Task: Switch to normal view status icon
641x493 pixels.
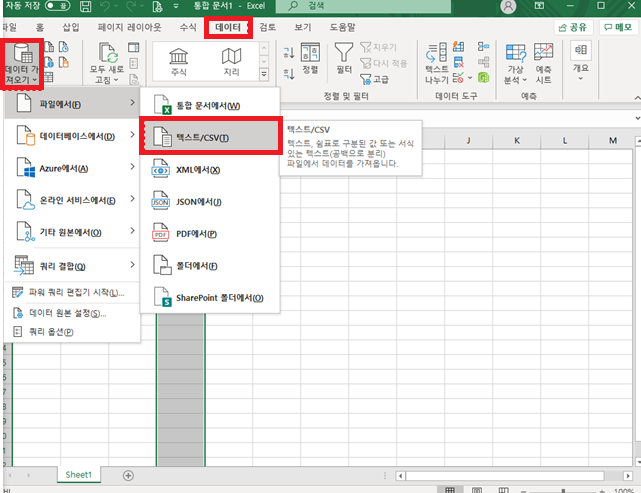Action: pos(450,490)
